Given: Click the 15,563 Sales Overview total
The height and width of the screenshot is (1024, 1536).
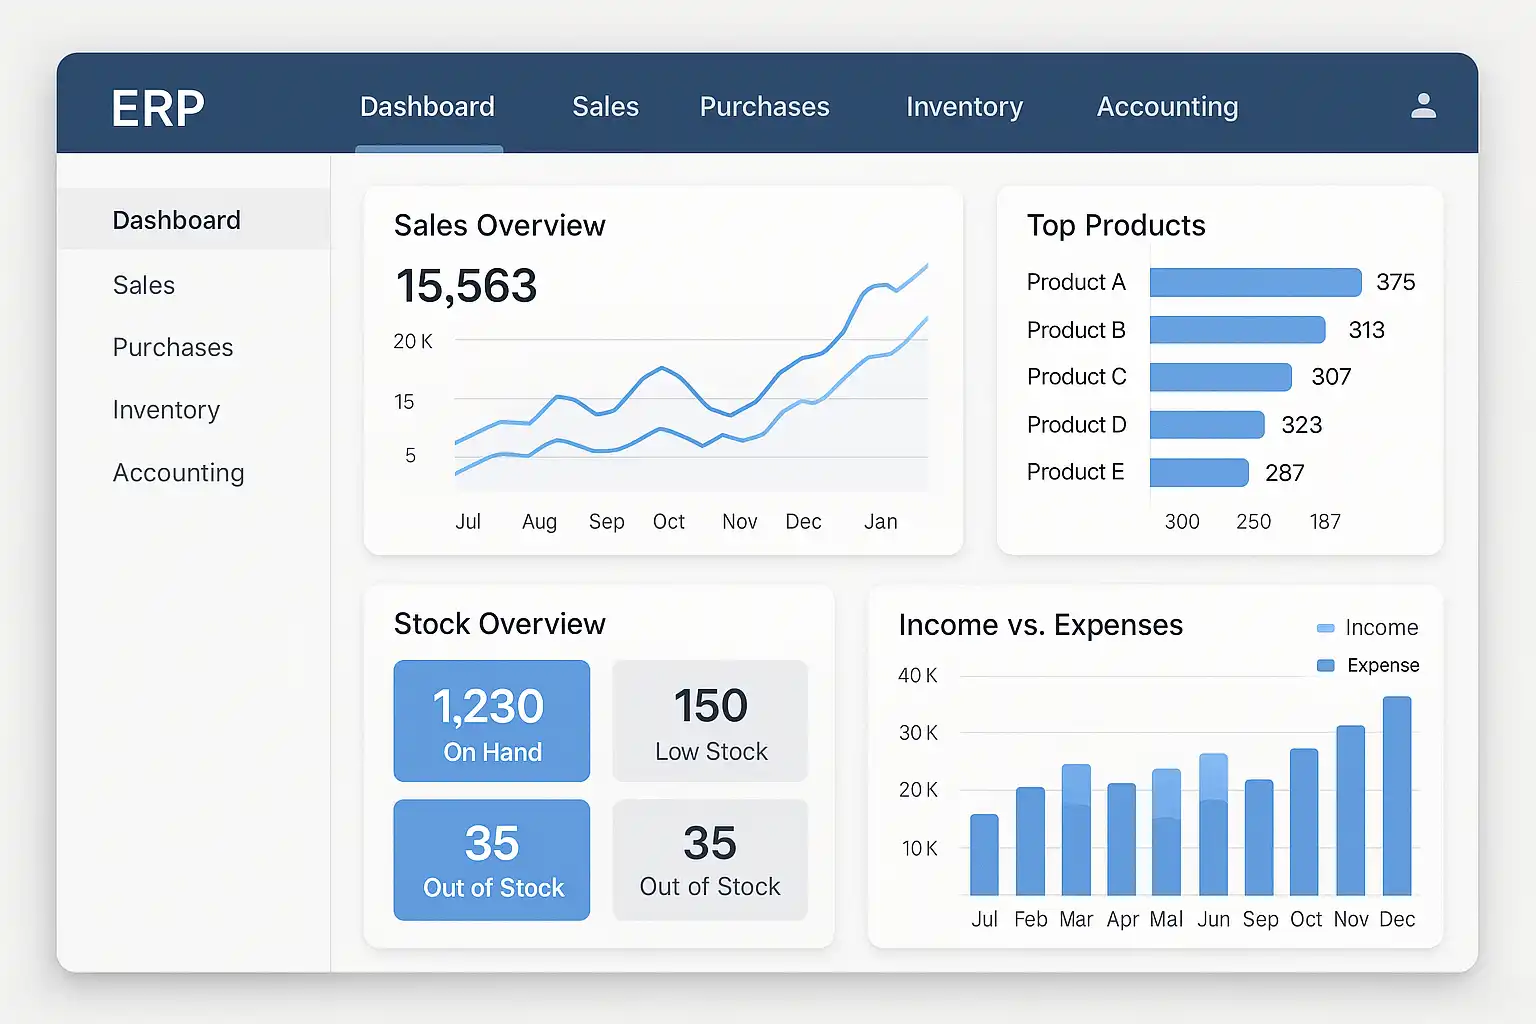Looking at the screenshot, I should 466,286.
